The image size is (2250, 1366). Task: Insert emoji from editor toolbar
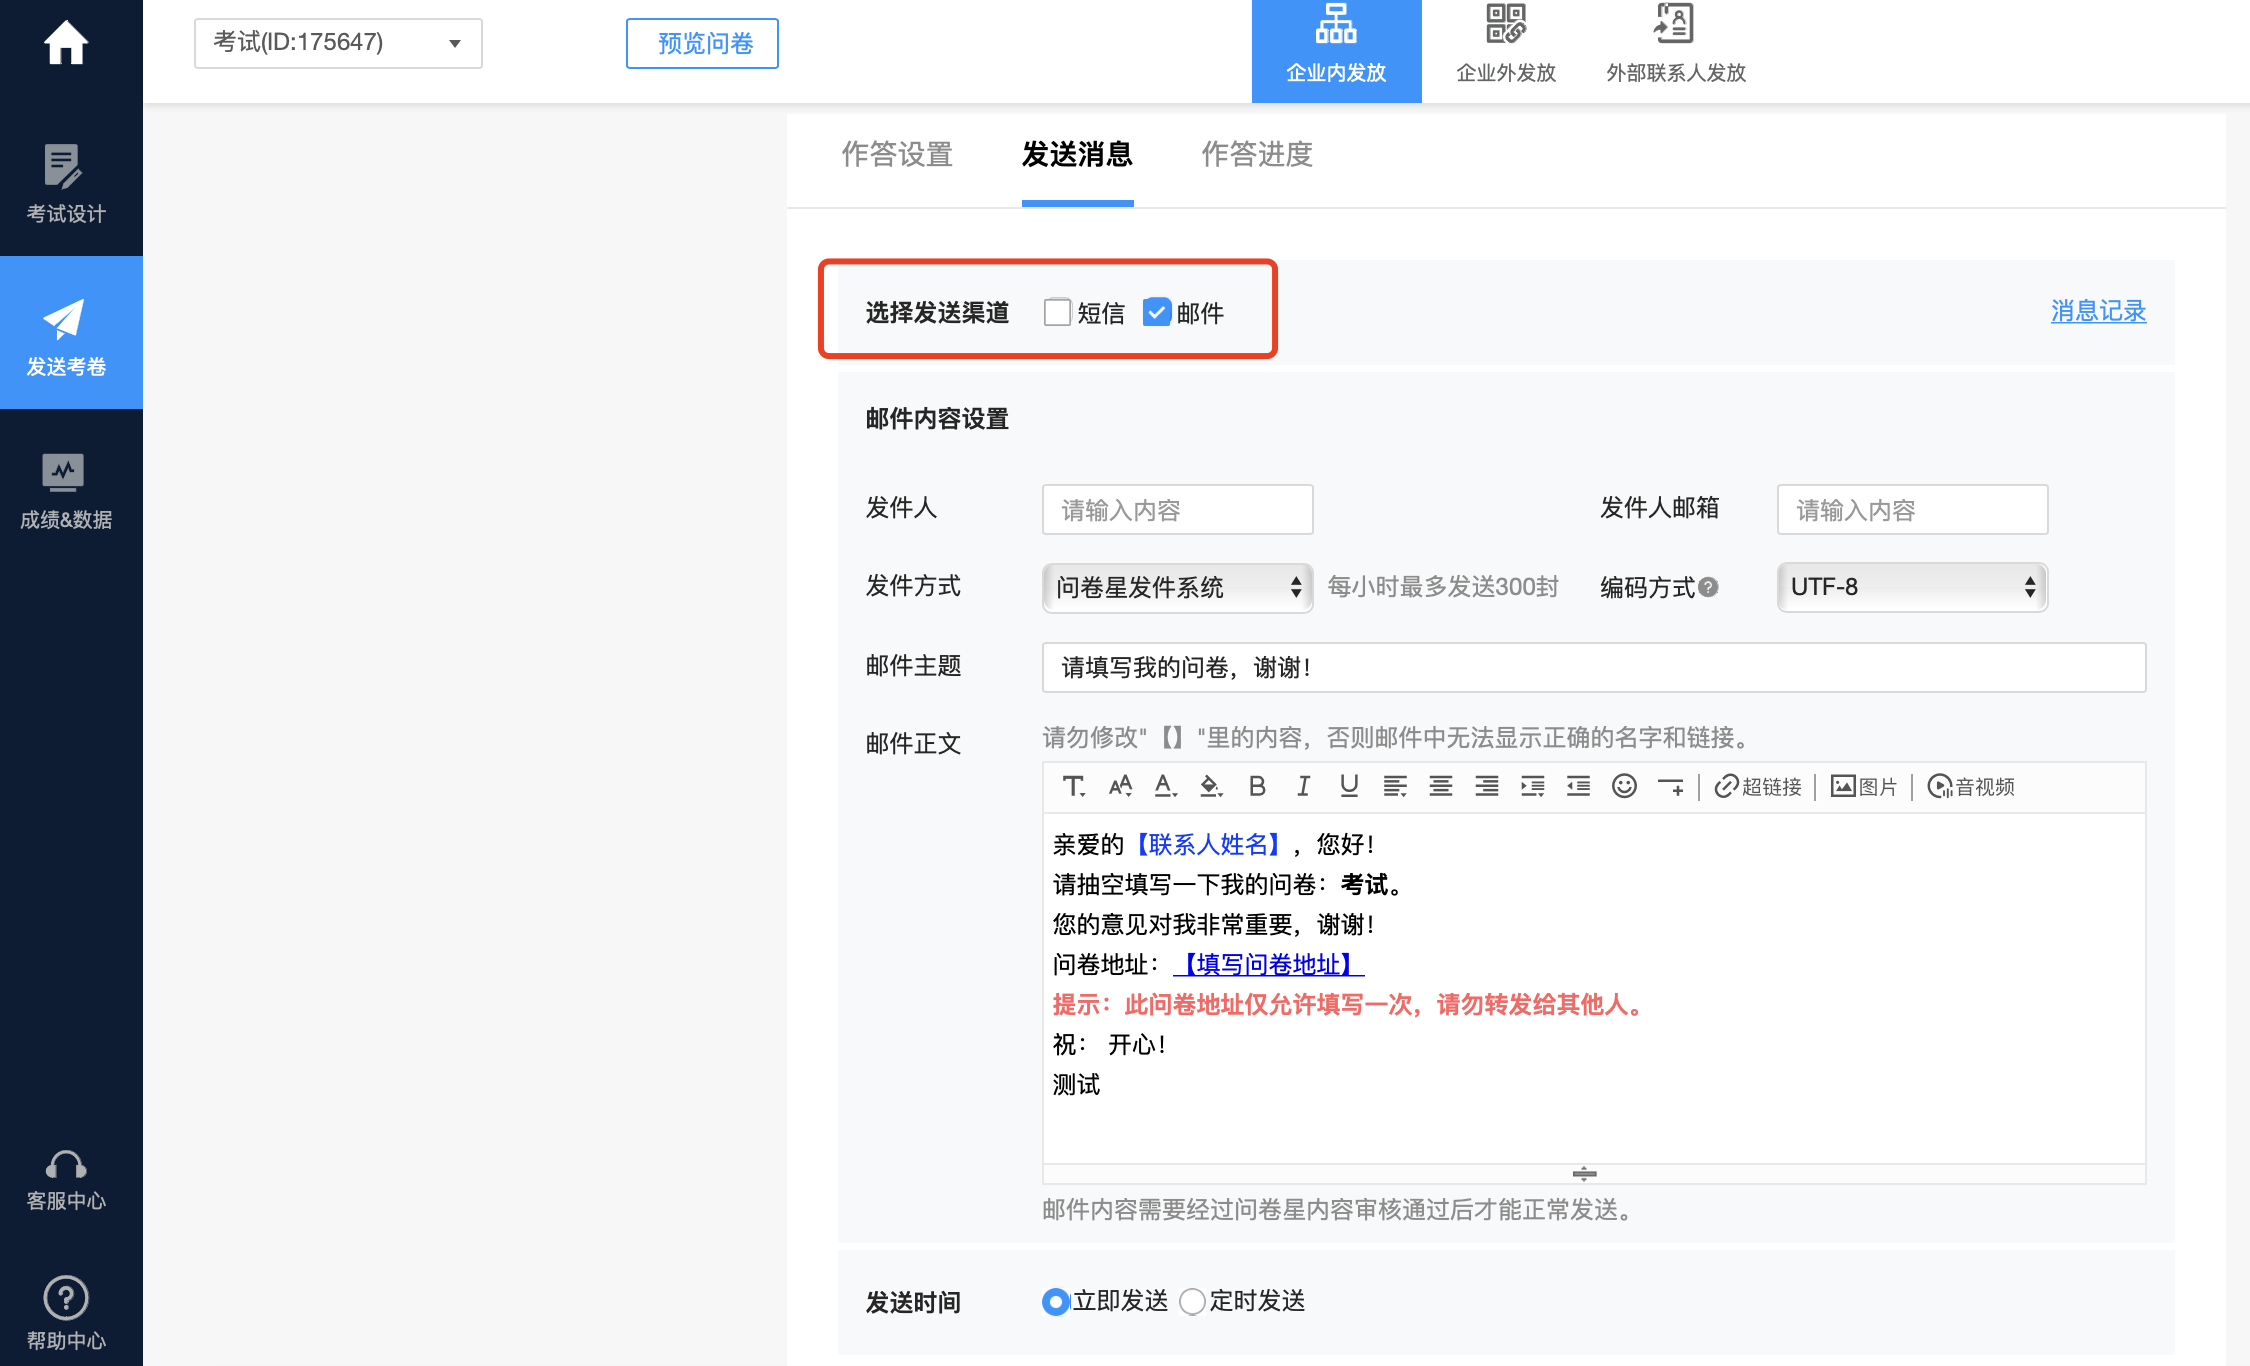pyautogui.click(x=1625, y=787)
